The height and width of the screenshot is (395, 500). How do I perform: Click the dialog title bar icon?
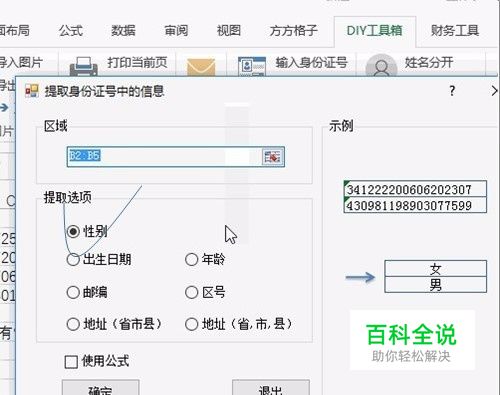(x=32, y=91)
